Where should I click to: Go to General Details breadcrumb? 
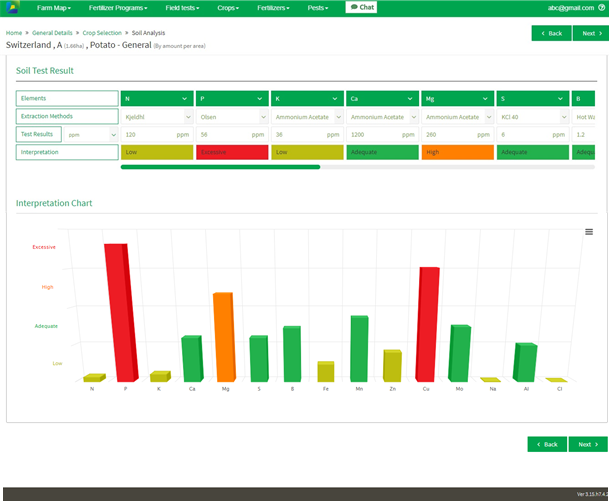[x=52, y=33]
